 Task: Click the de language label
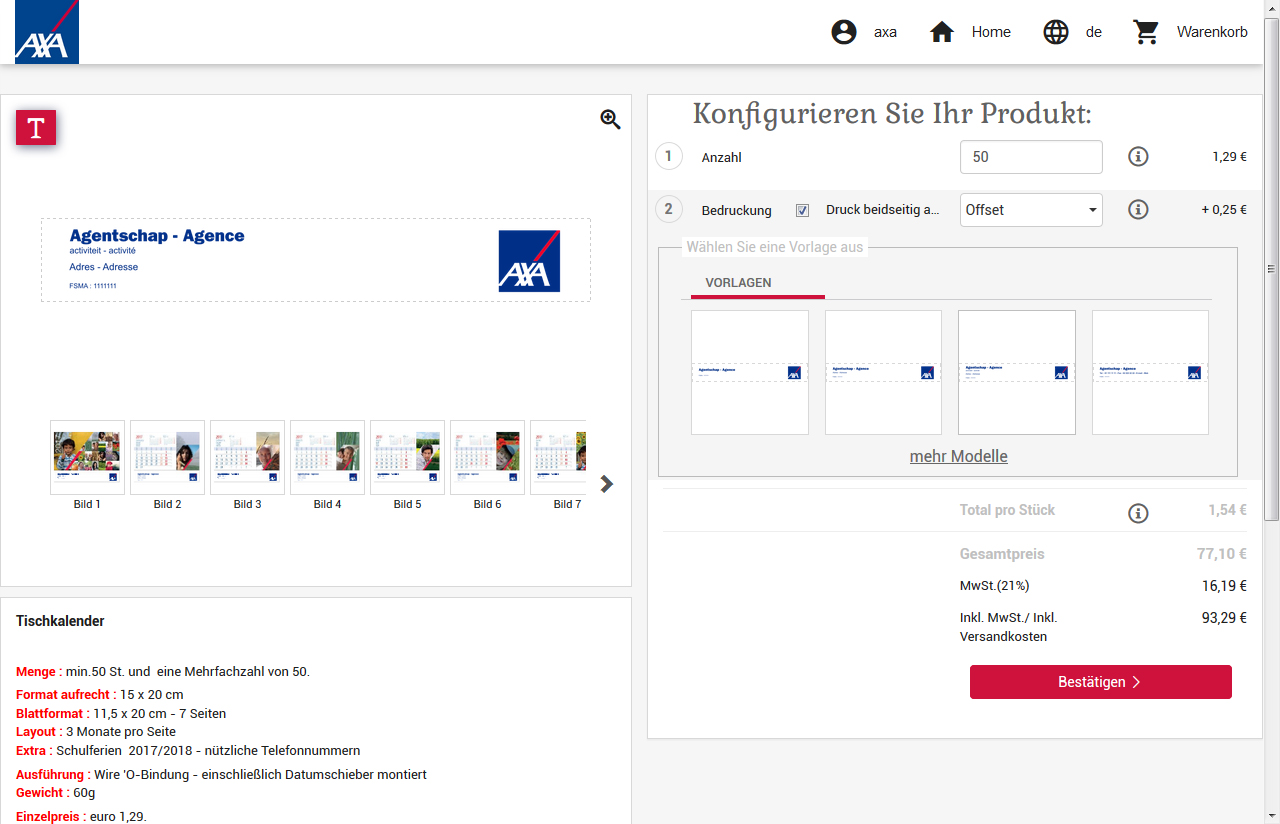point(1094,32)
